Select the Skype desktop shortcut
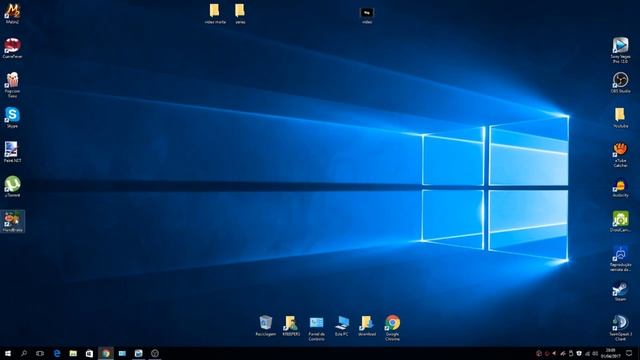 click(x=12, y=118)
